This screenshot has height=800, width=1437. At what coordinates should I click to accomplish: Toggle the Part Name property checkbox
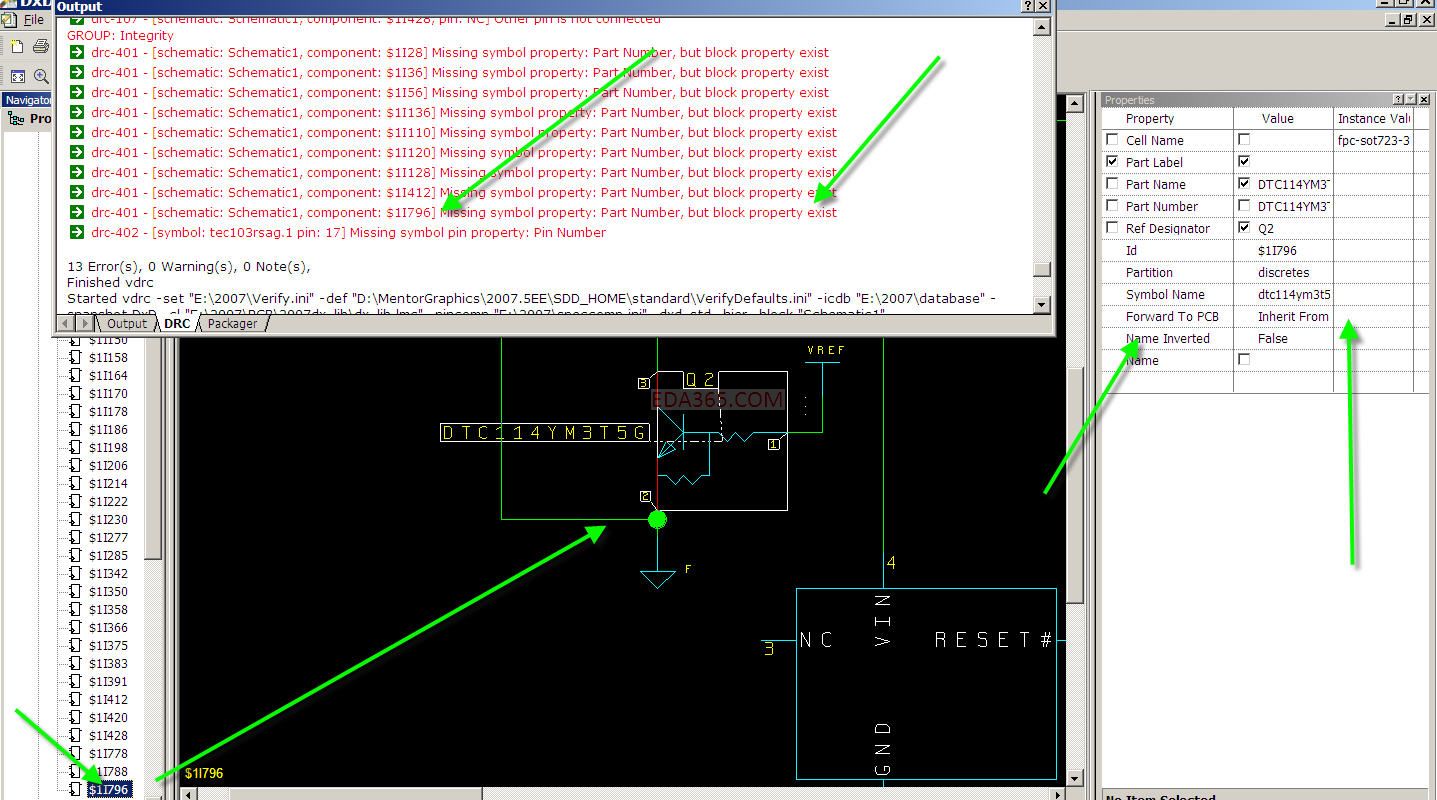[1112, 184]
